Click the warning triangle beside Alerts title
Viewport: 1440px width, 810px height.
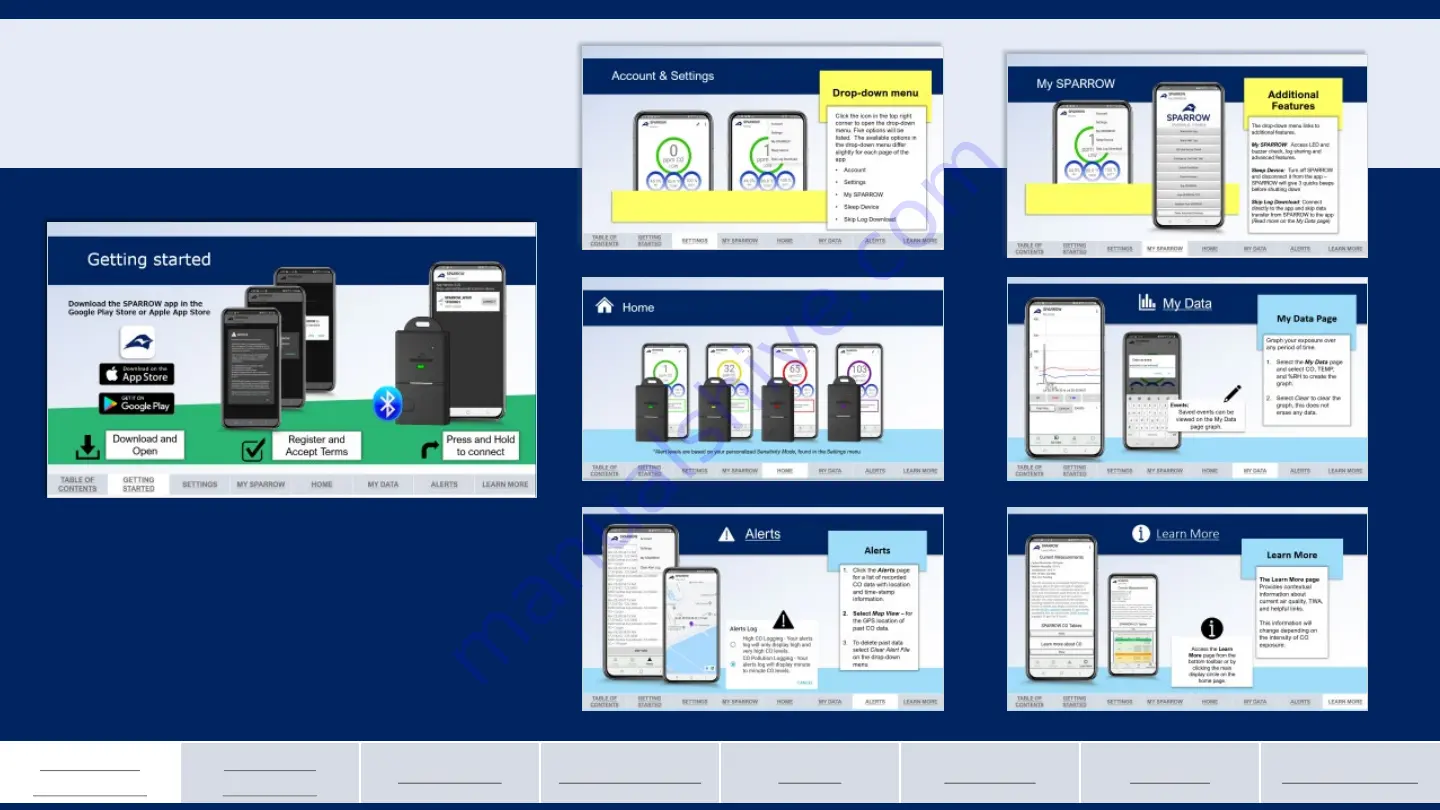coord(727,535)
